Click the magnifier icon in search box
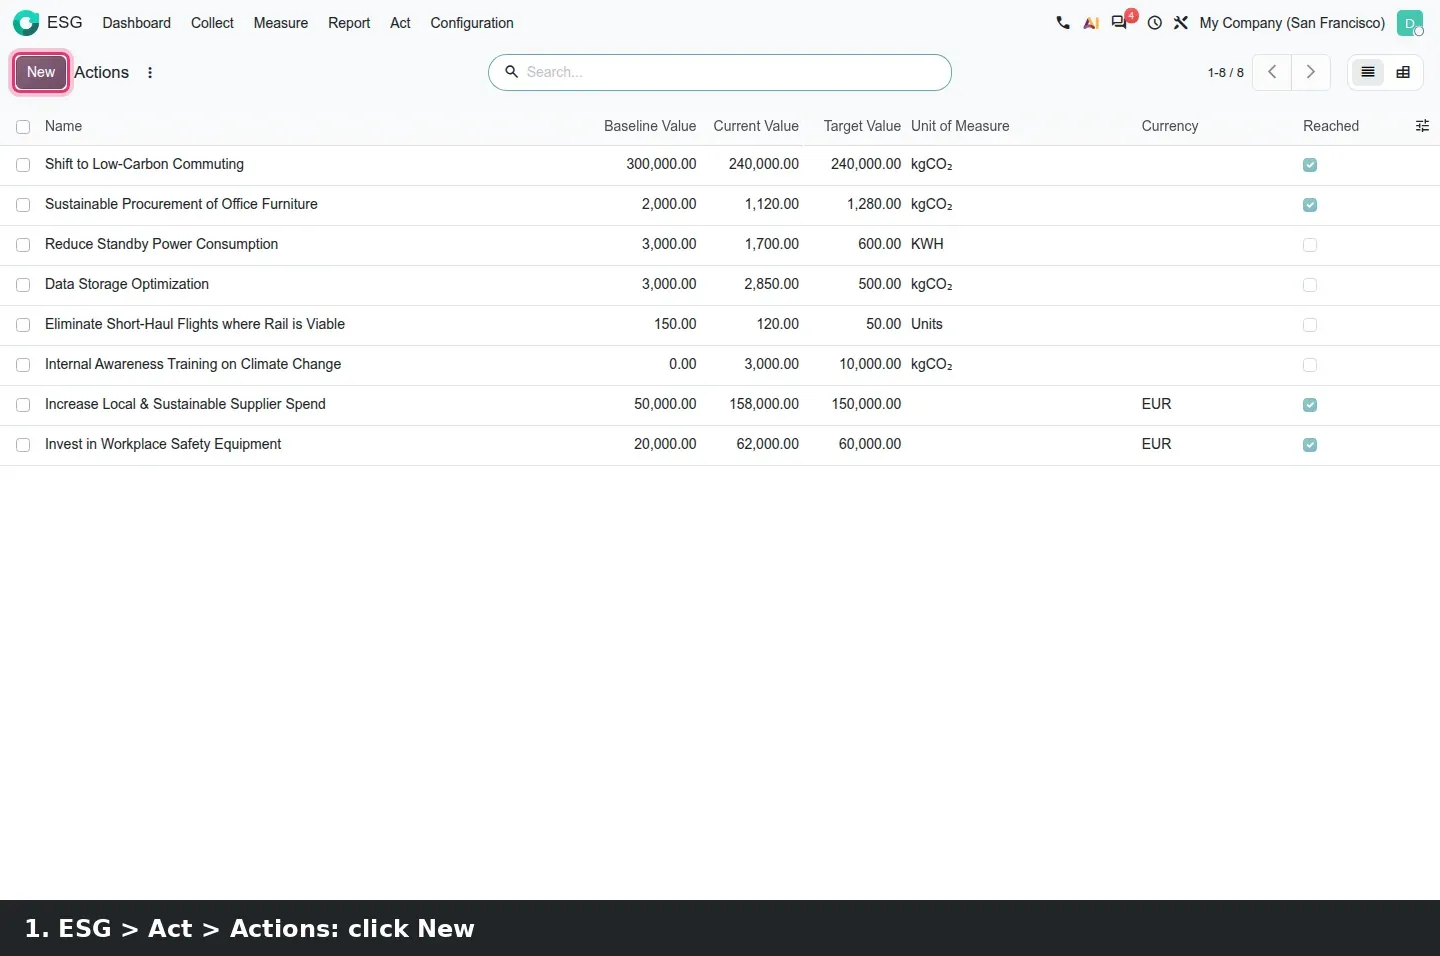 (511, 72)
